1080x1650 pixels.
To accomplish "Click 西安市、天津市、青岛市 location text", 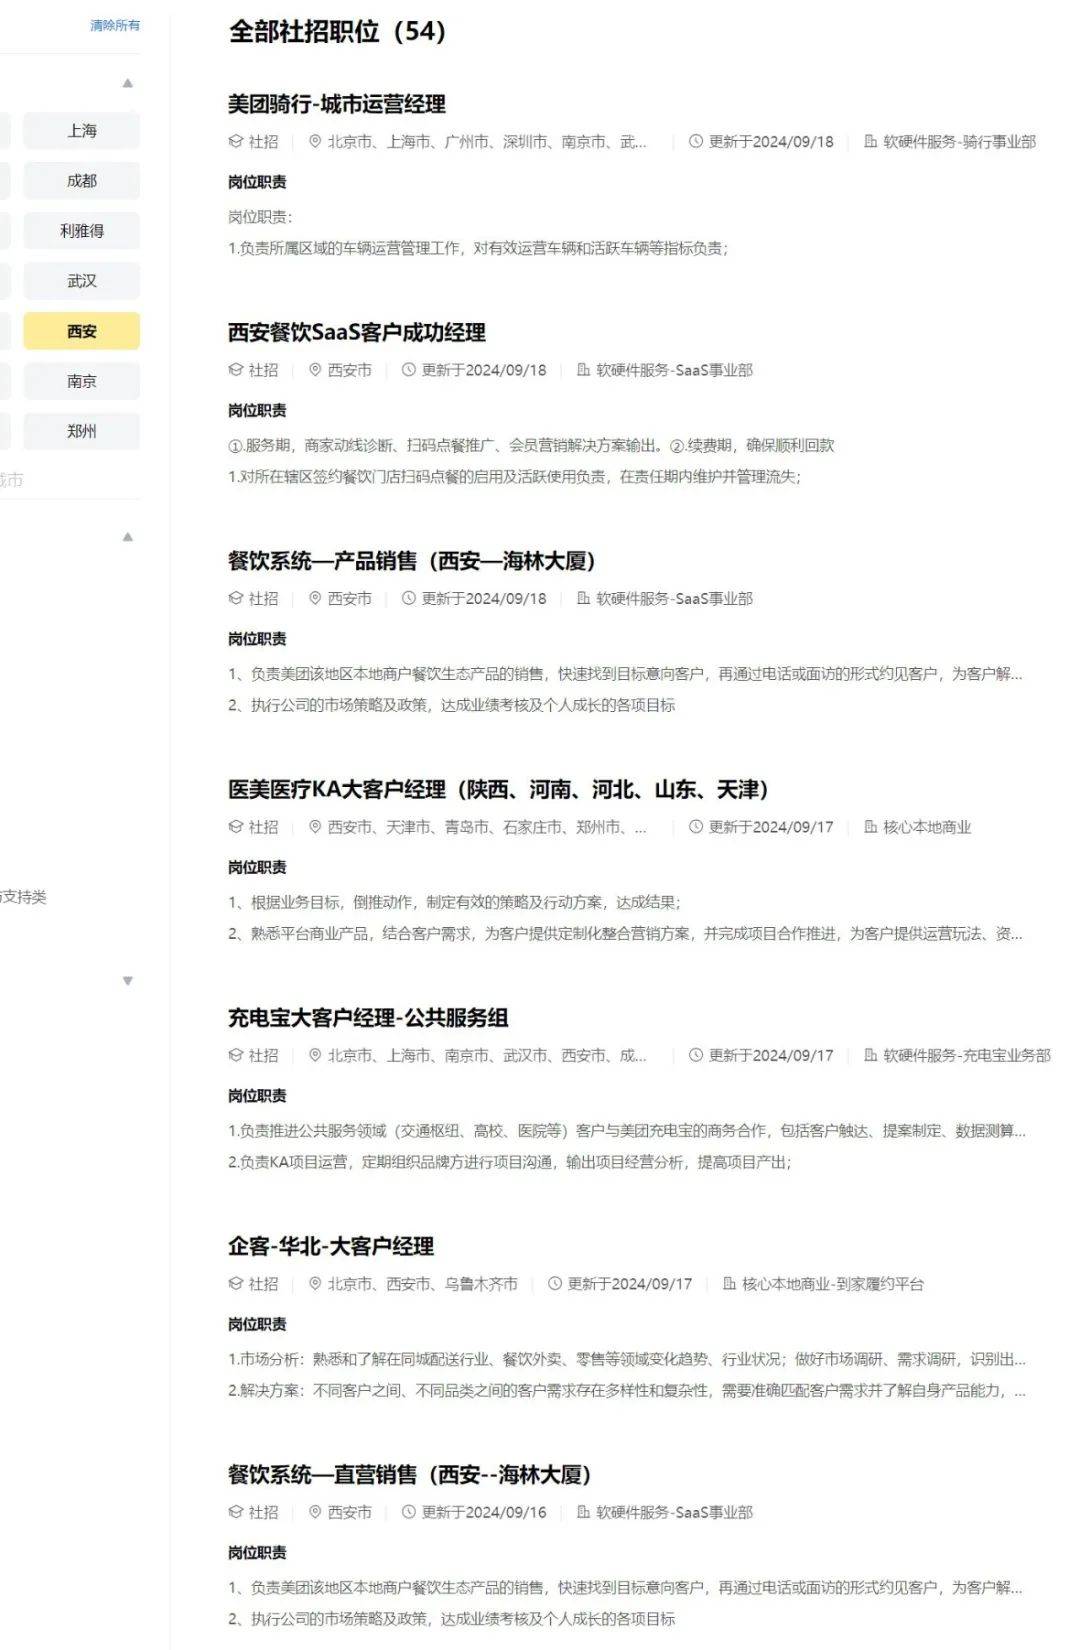I will tap(487, 827).
